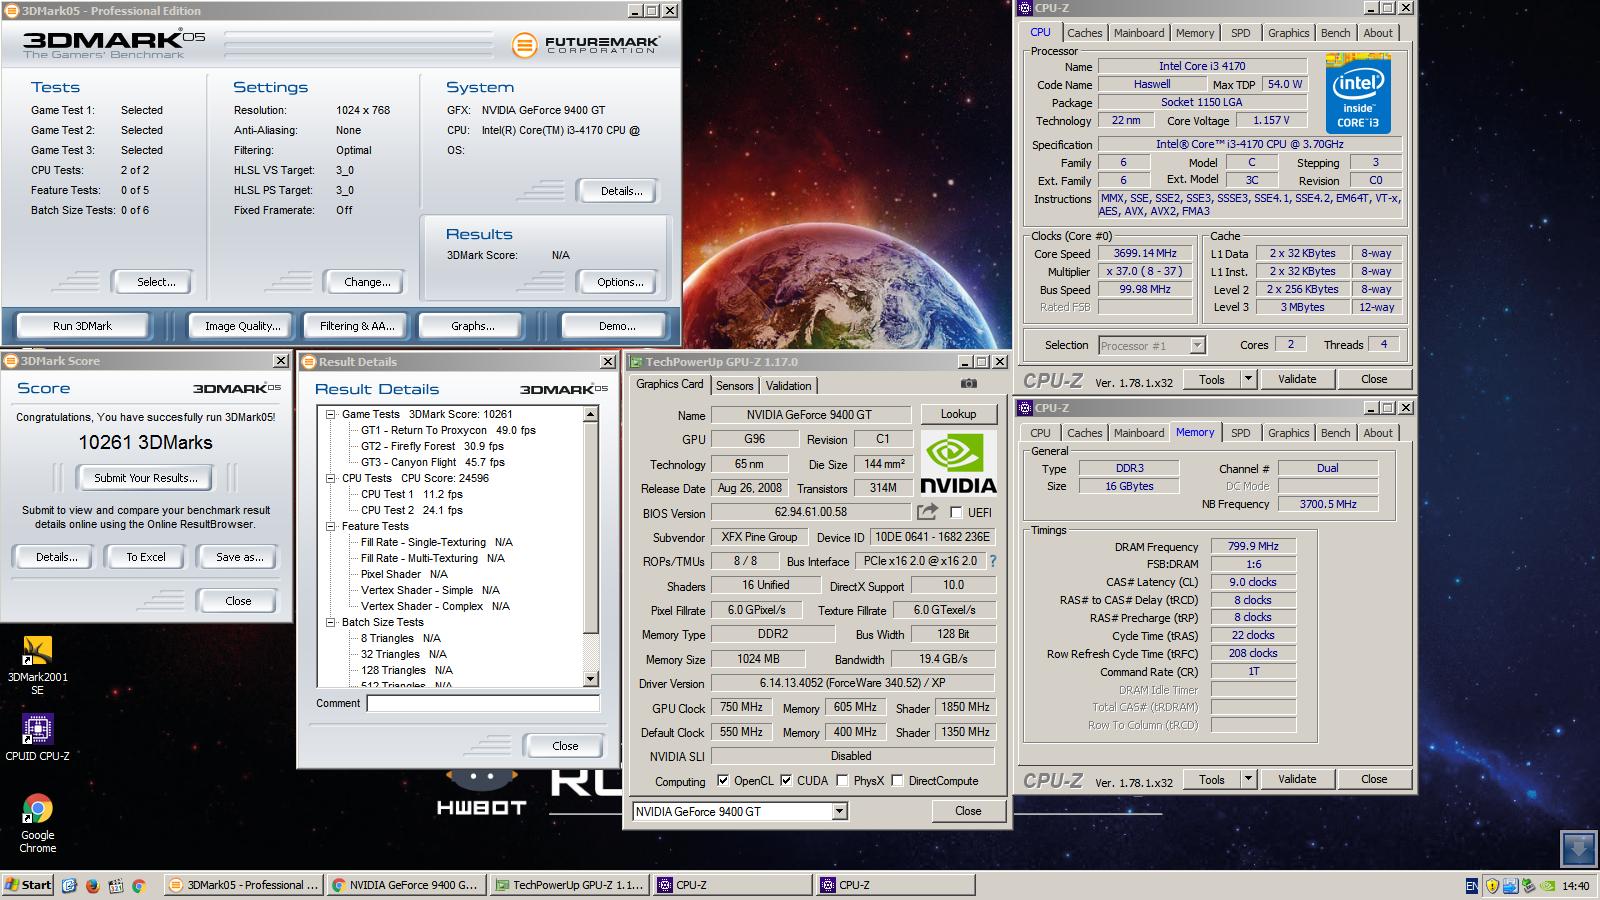1600x900 pixels.
Task: Collapse the CPU Tests tree node
Action: [x=330, y=478]
